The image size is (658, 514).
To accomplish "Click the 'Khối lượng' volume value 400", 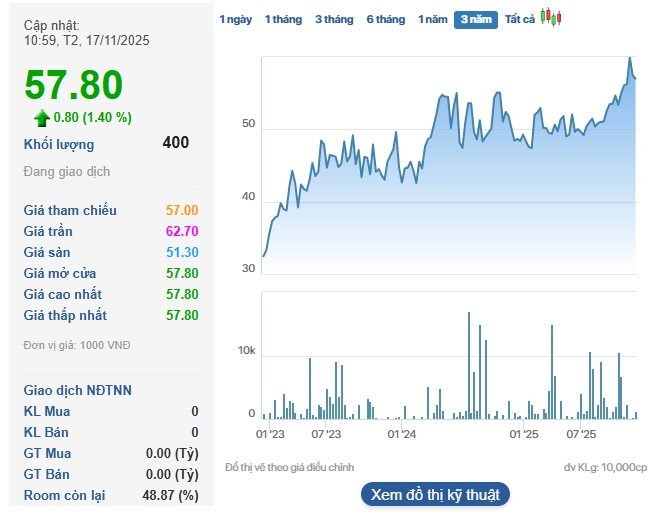I will pos(175,143).
